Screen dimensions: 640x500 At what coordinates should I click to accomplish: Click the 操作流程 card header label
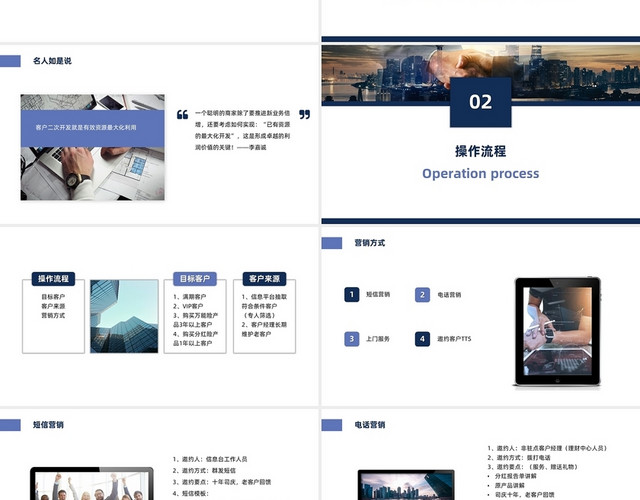point(53,279)
